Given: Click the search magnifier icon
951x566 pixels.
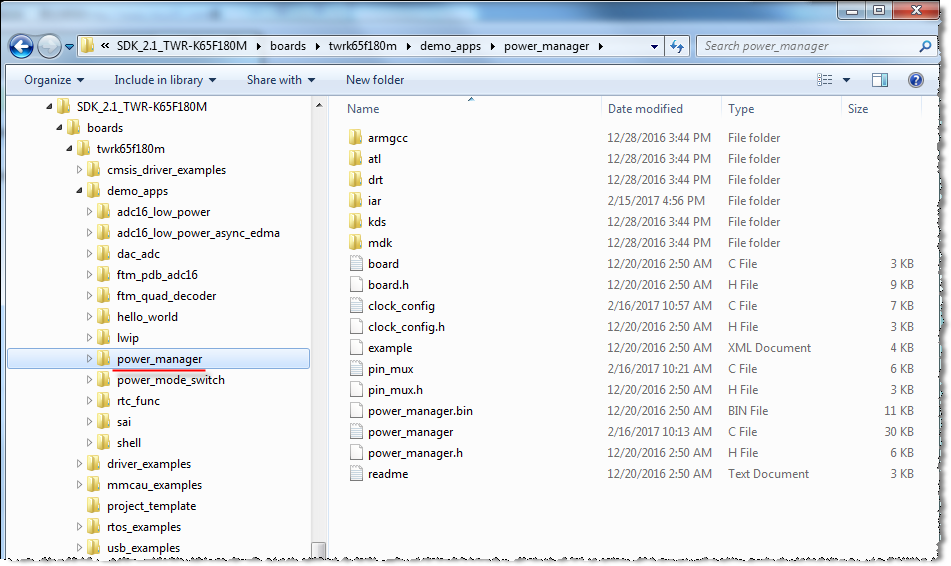Looking at the screenshot, I should coord(925,46).
